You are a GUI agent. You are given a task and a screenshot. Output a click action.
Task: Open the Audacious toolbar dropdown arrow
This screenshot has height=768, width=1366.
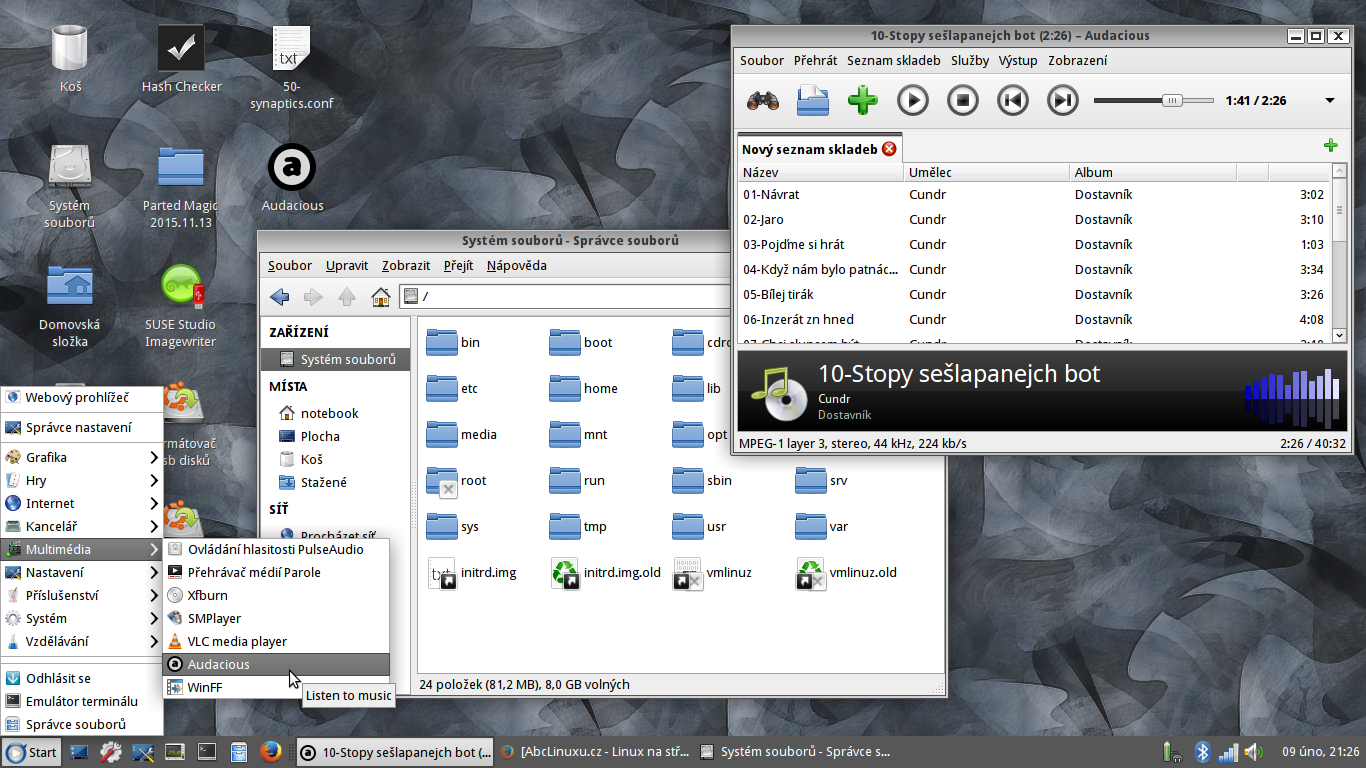pos(1330,100)
